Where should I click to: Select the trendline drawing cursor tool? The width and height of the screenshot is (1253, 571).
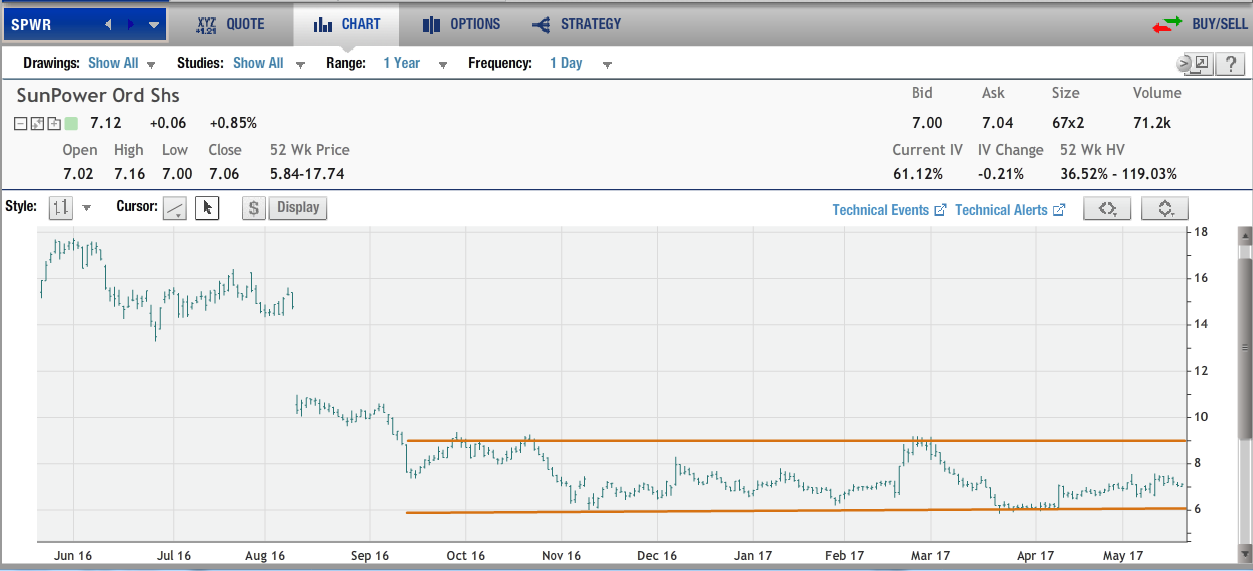coord(175,208)
